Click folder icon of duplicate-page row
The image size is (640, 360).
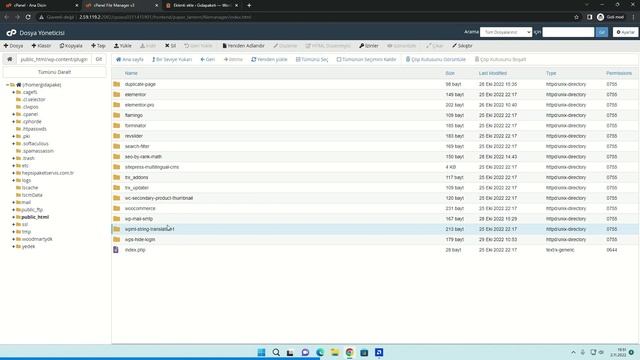click(117, 84)
